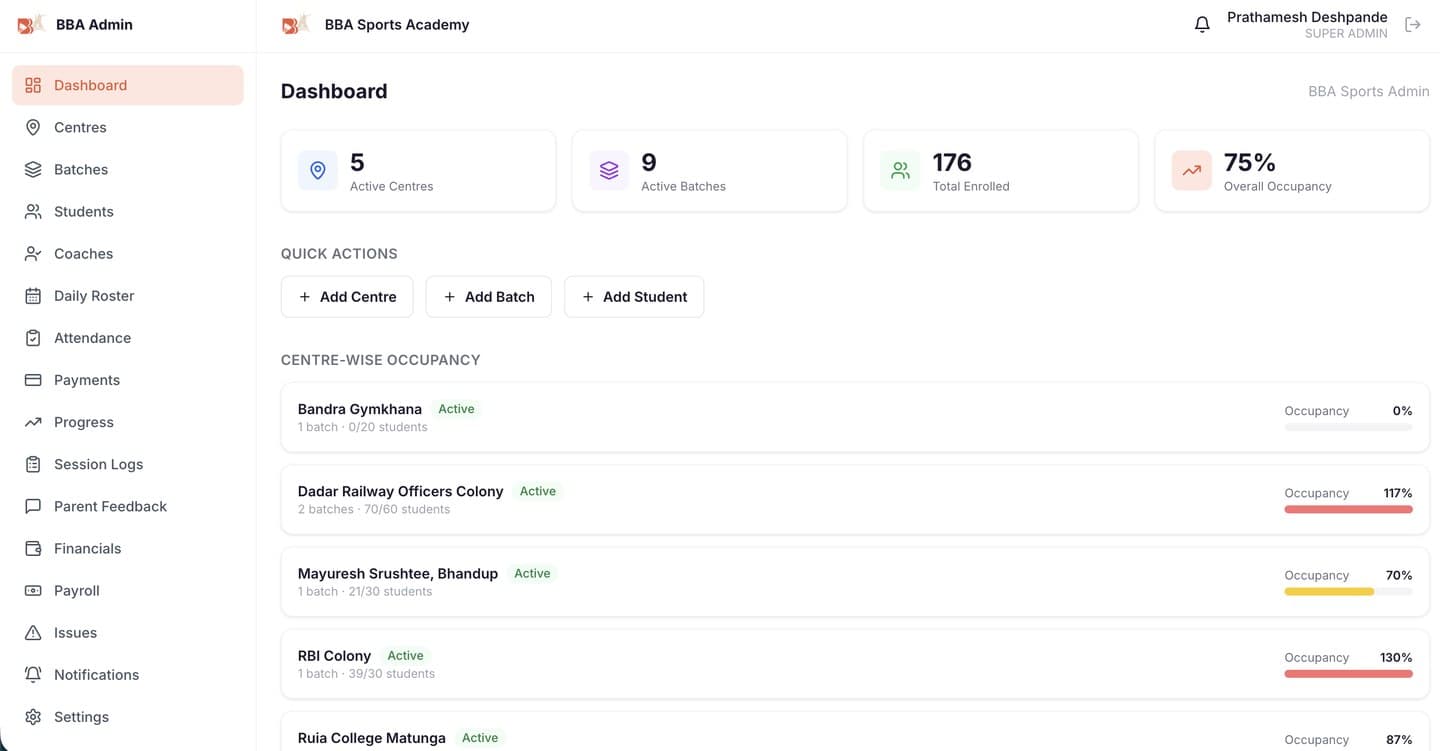Open Ruia College Matunga centre row
1440x751 pixels.
pos(855,732)
